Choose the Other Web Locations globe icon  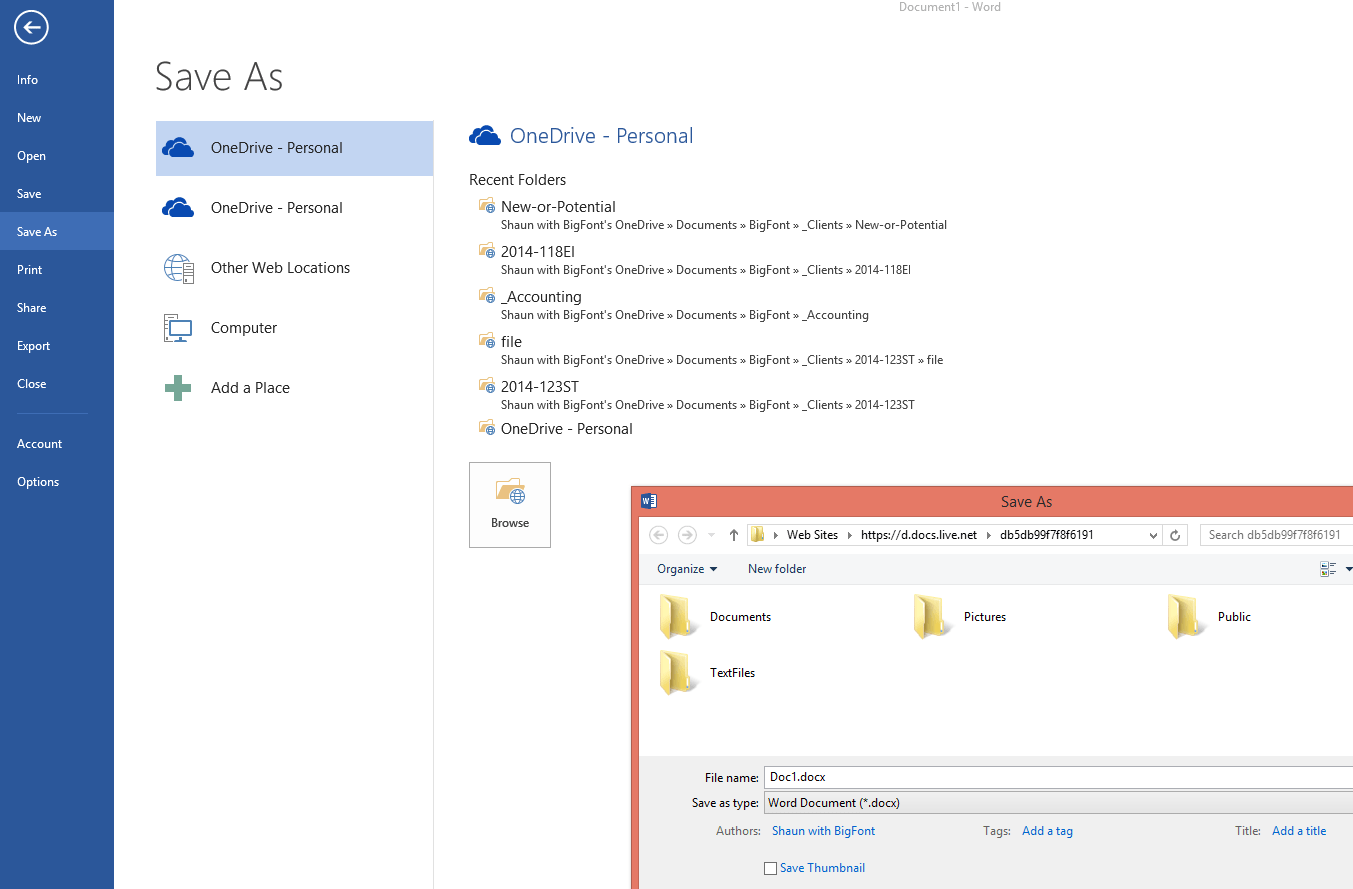pos(178,268)
